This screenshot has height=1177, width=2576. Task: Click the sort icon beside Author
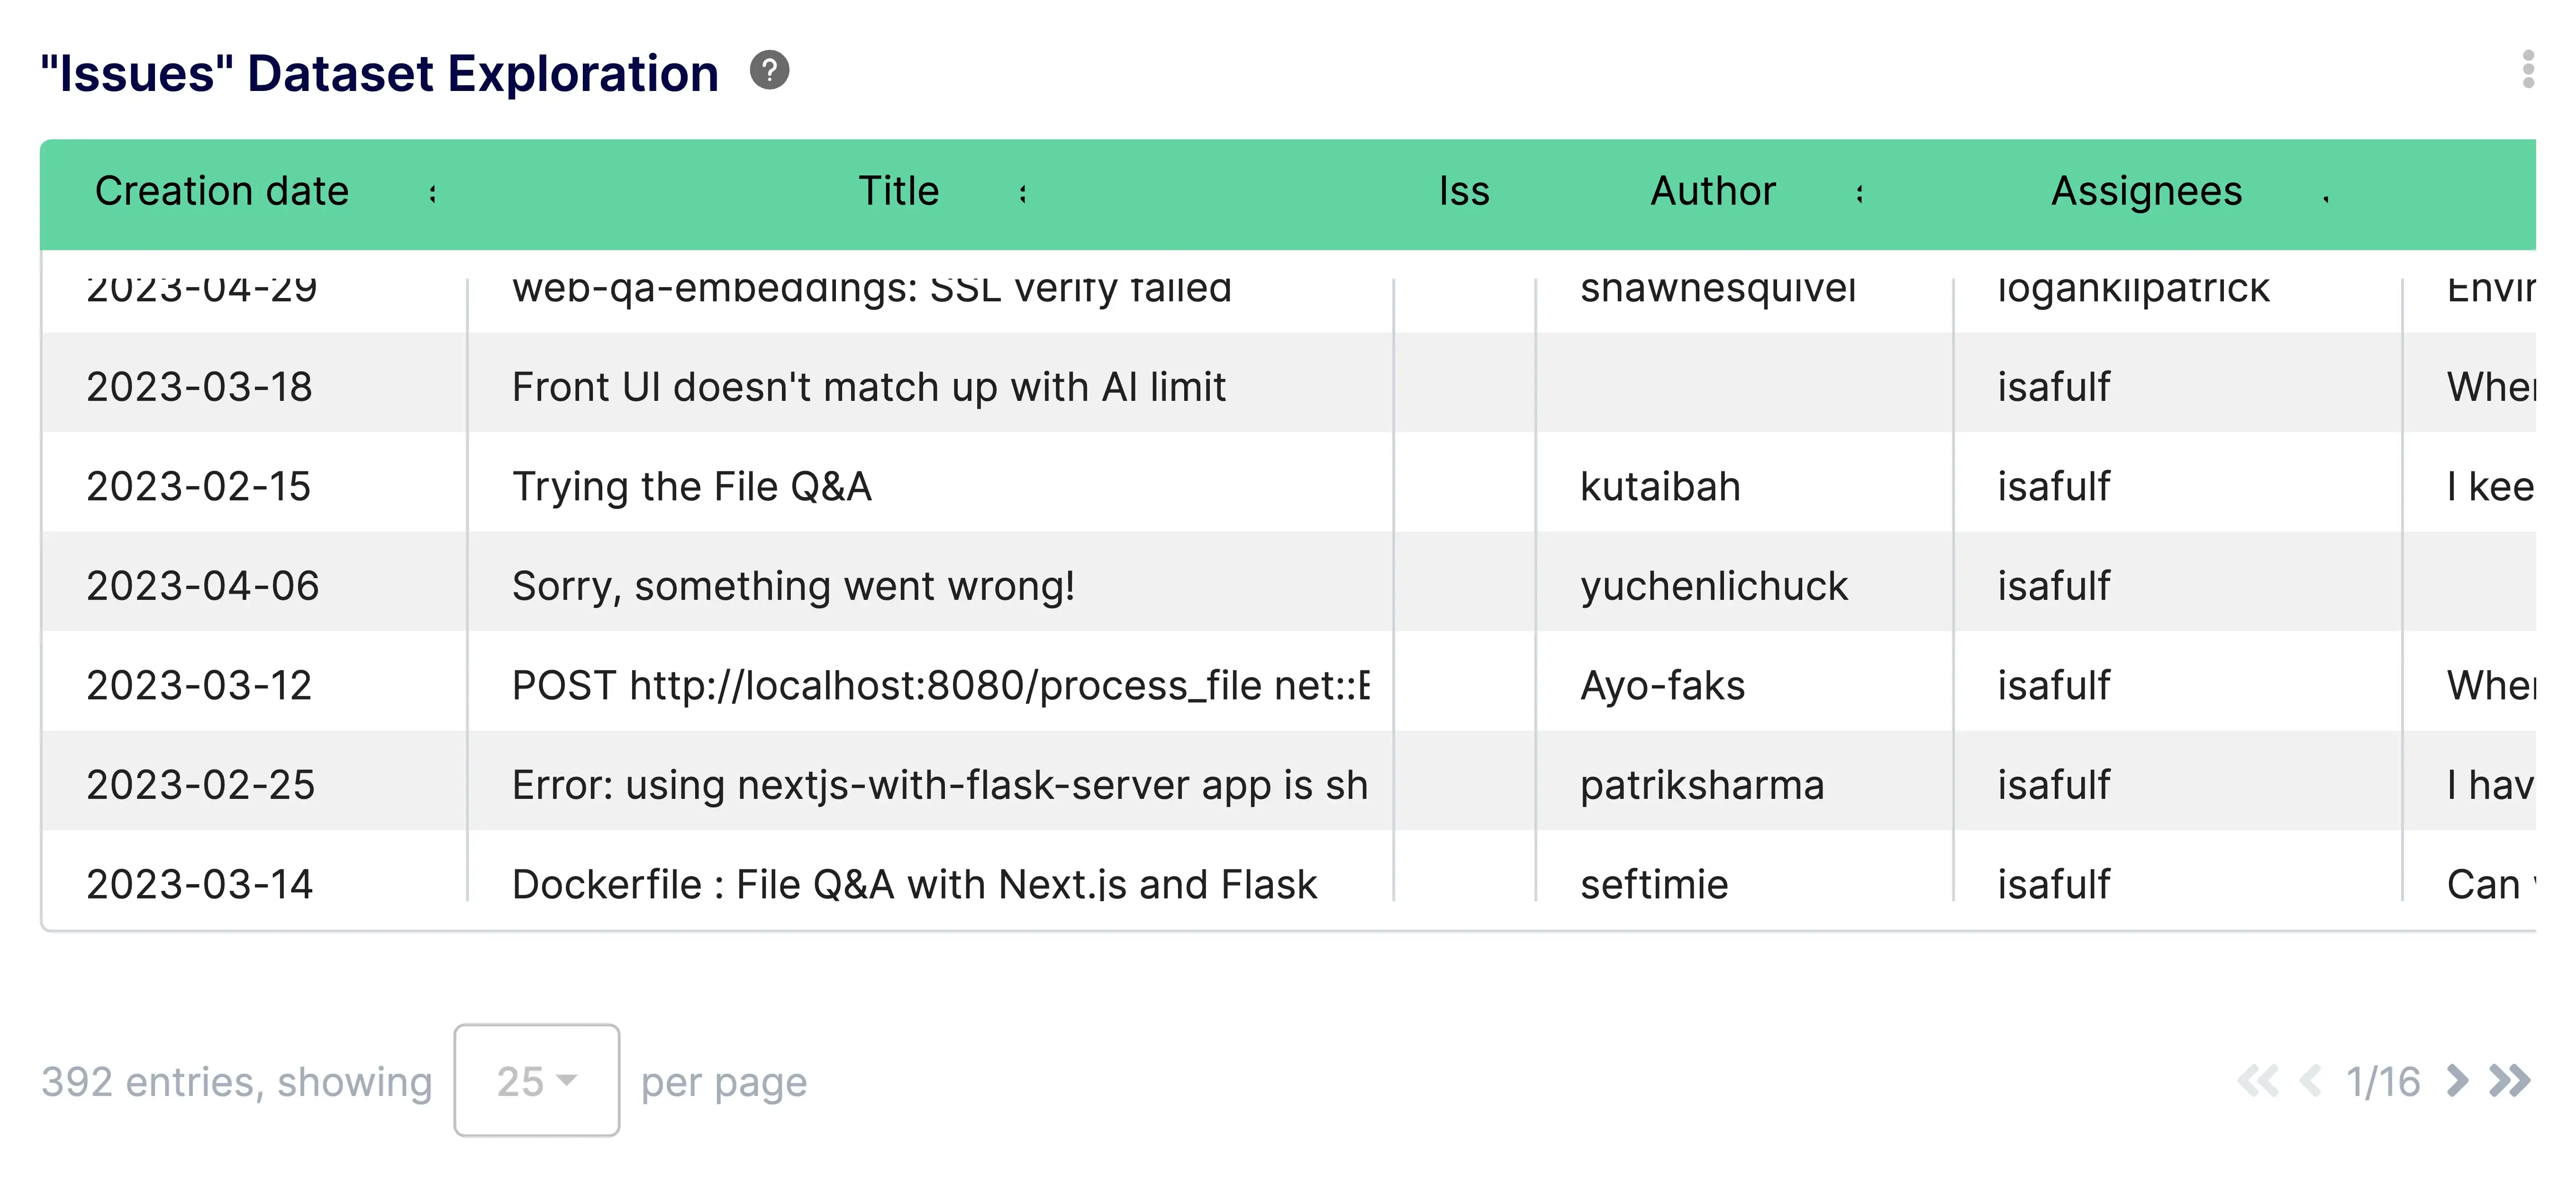pyautogui.click(x=1860, y=194)
